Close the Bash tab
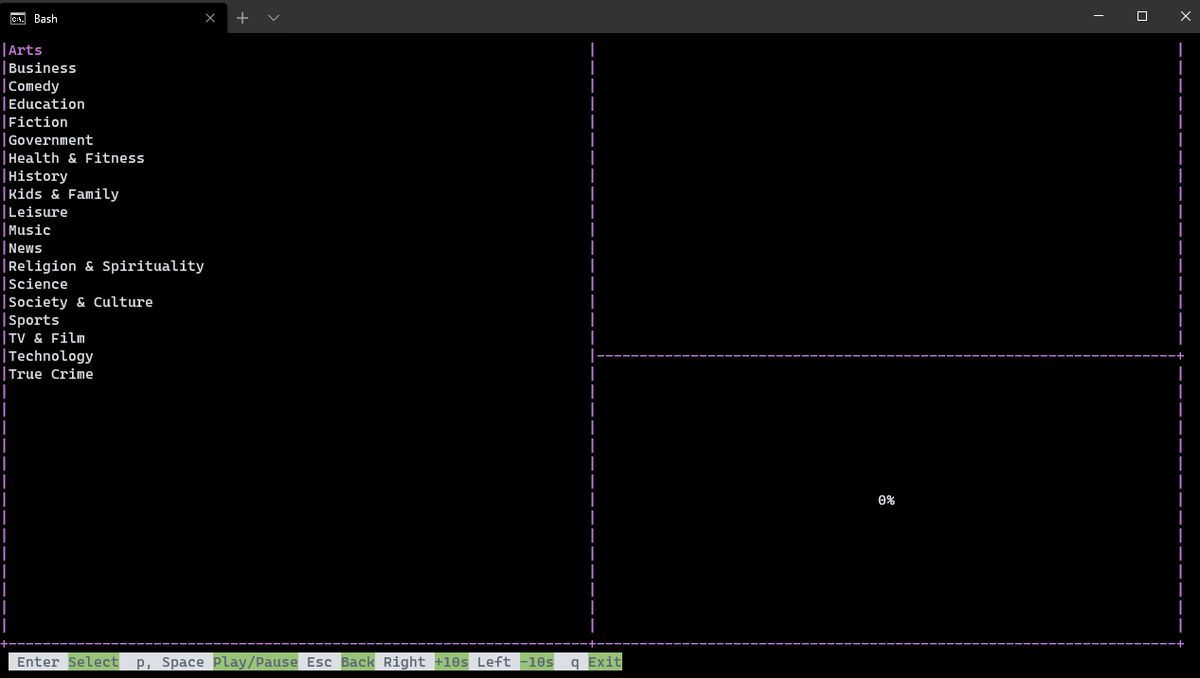Image resolution: width=1200 pixels, height=678 pixels. click(210, 18)
